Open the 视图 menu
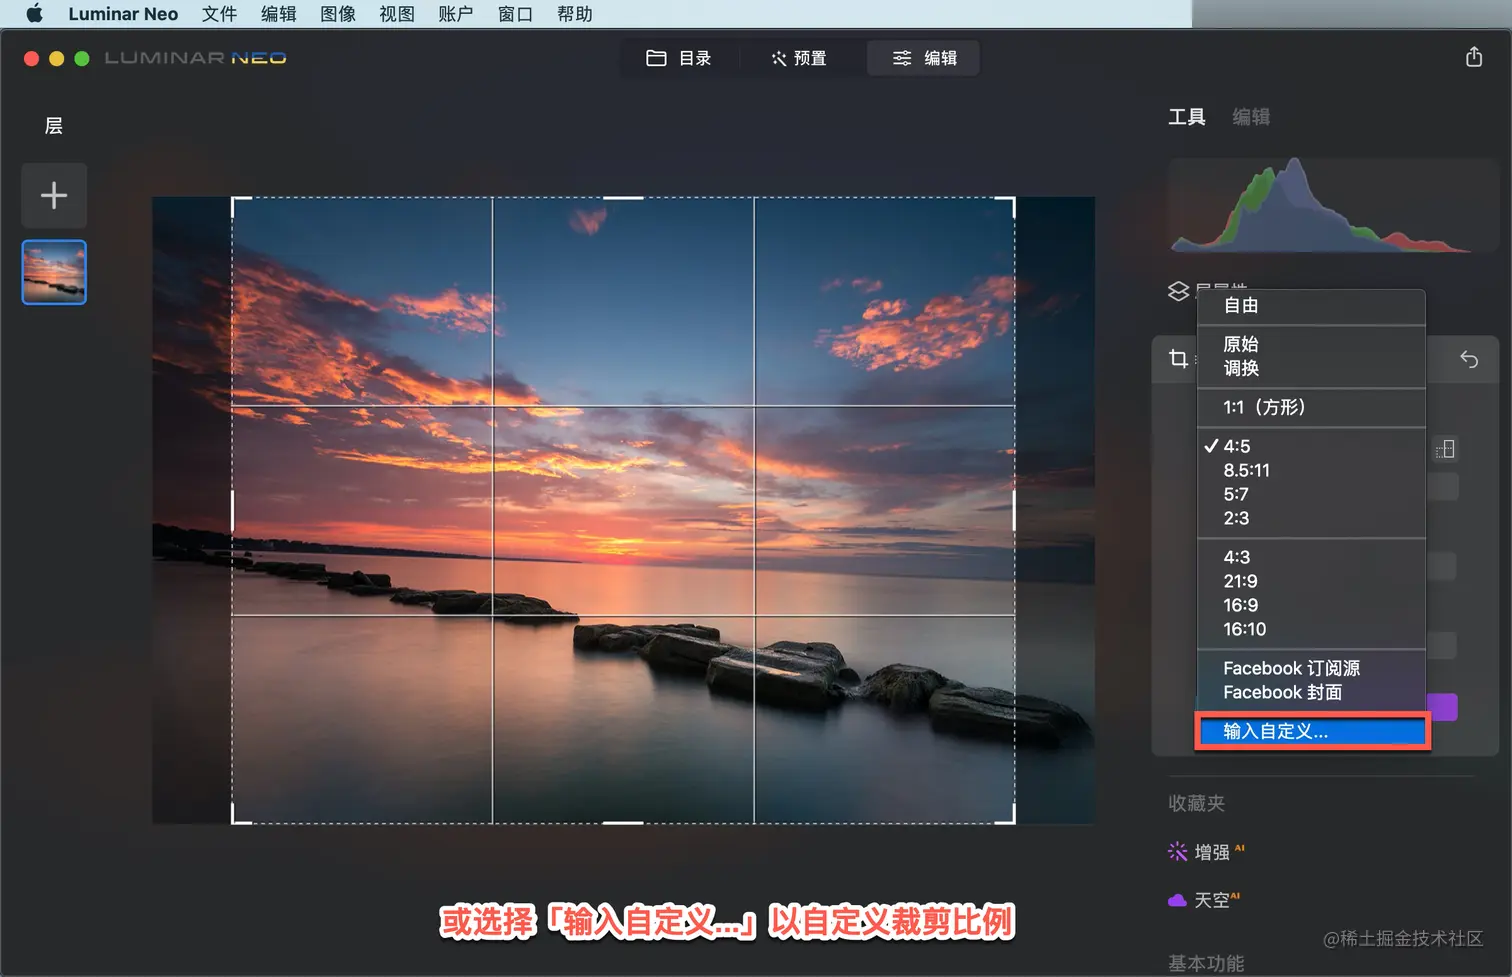Image resolution: width=1512 pixels, height=977 pixels. click(397, 14)
